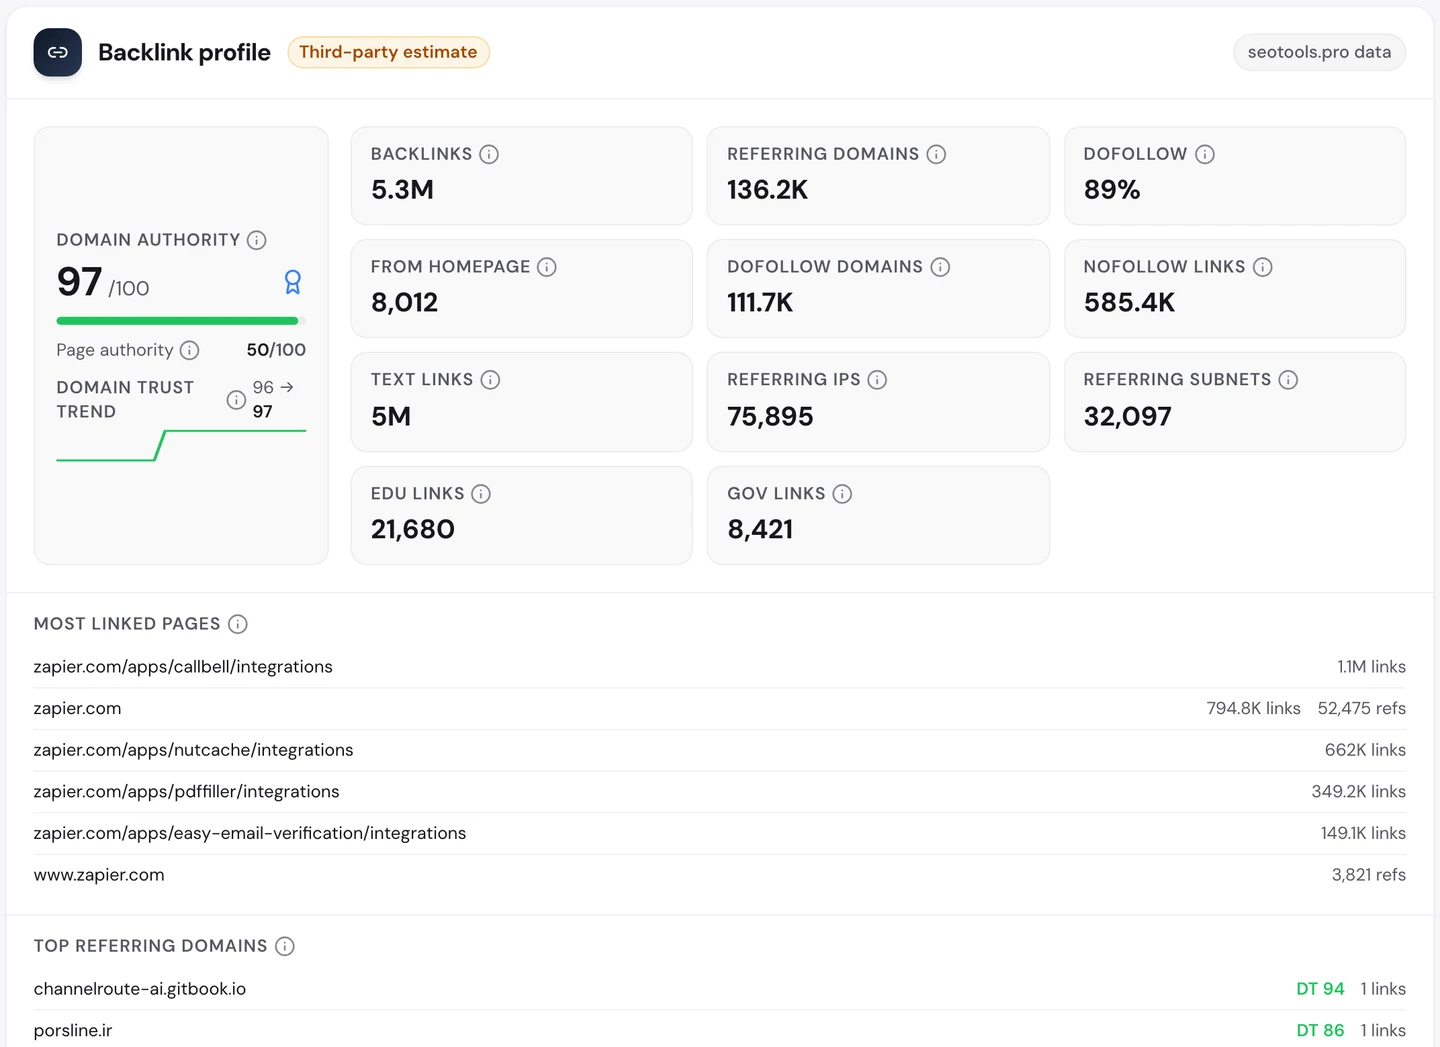This screenshot has height=1047, width=1440.
Task: Click the 5.3M backlinks value
Action: 402,190
